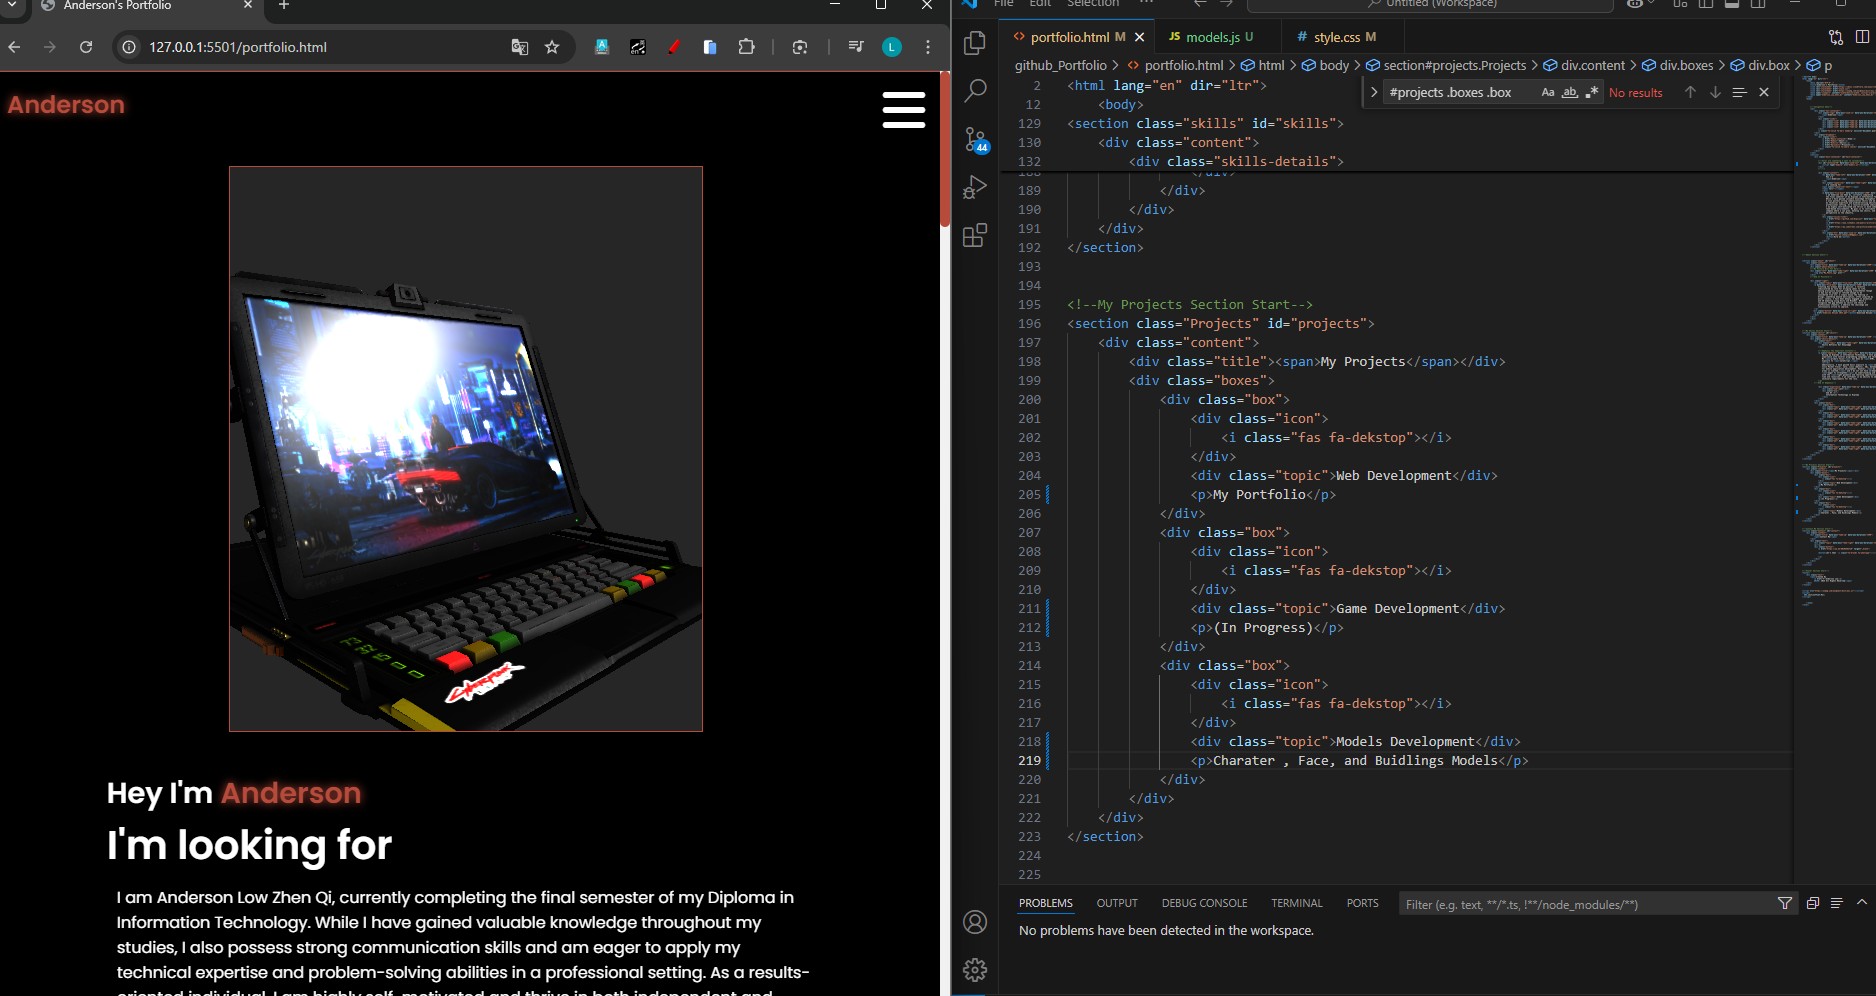Click github_Portfolio in the breadcrumb
The width and height of the screenshot is (1876, 996).
[1060, 65]
